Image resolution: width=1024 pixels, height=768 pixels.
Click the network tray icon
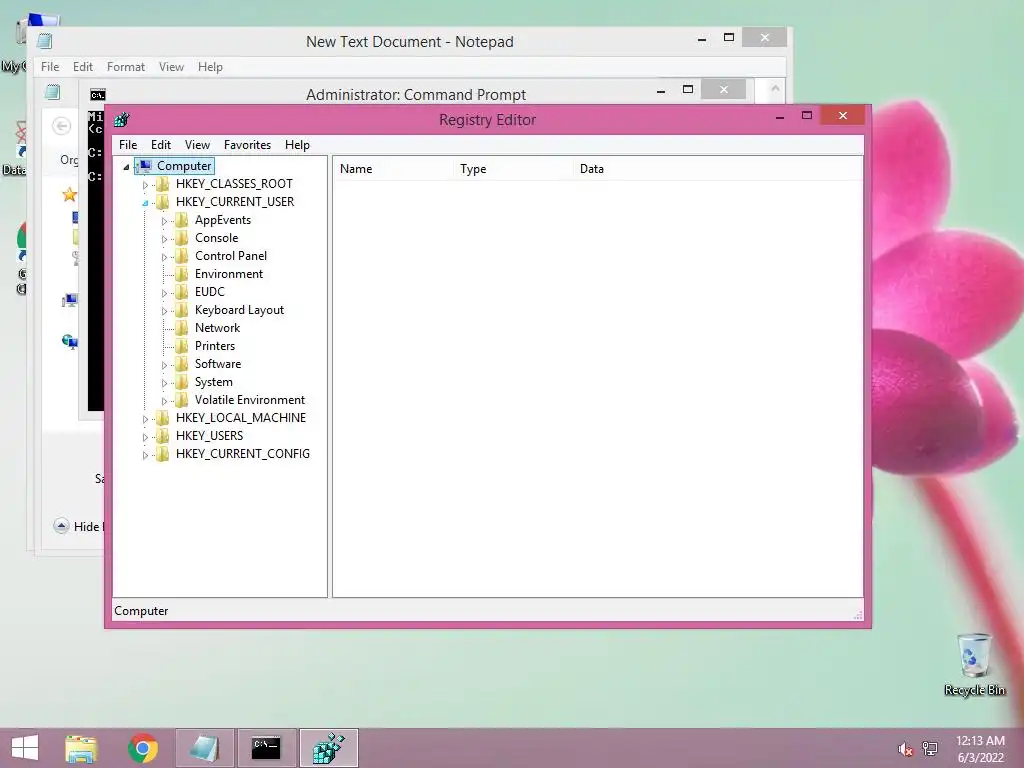[x=930, y=749]
